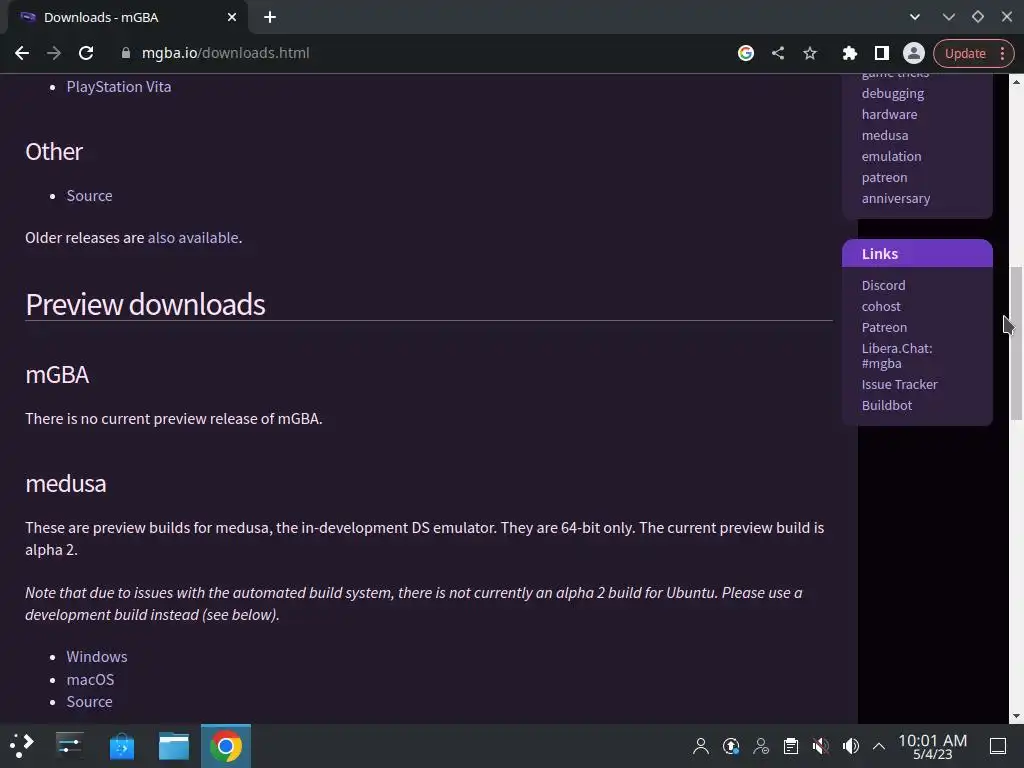Share this page using share icon
The image size is (1024, 768).
[x=778, y=53]
